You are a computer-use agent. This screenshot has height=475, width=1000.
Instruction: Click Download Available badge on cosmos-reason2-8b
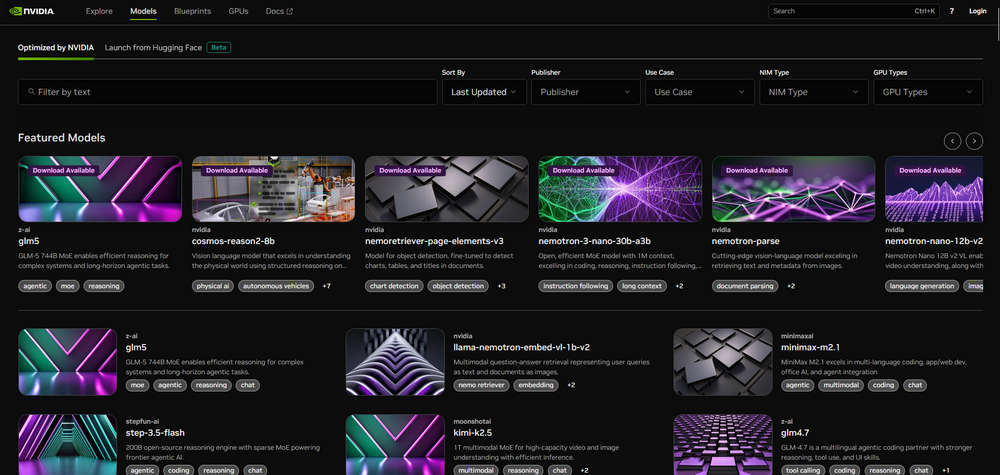pos(237,170)
